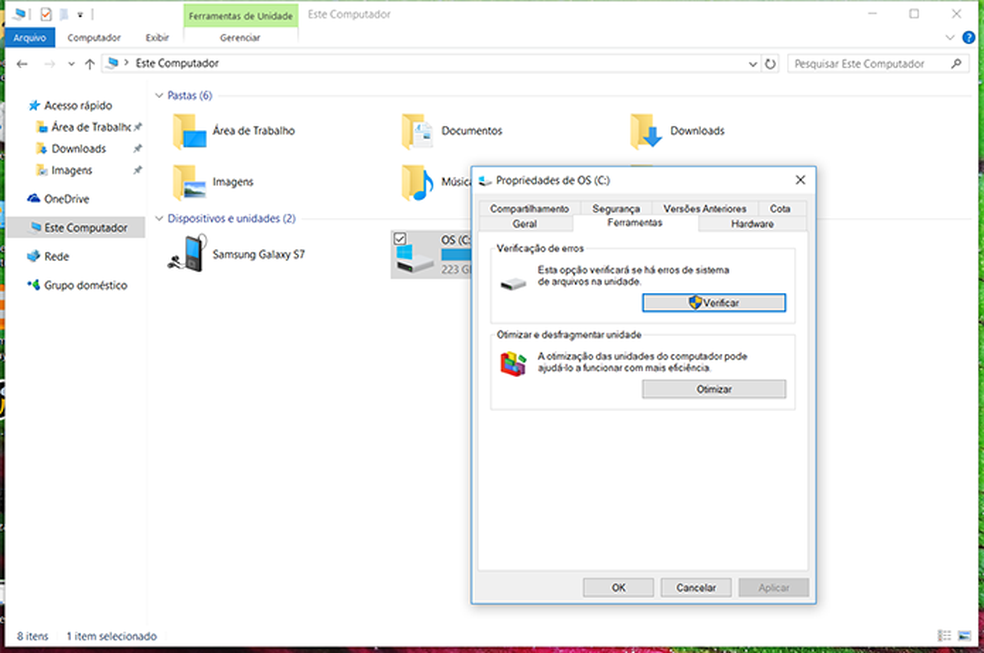Switch to the Hardware tab in dialog
This screenshot has width=984, height=653.
[x=752, y=224]
